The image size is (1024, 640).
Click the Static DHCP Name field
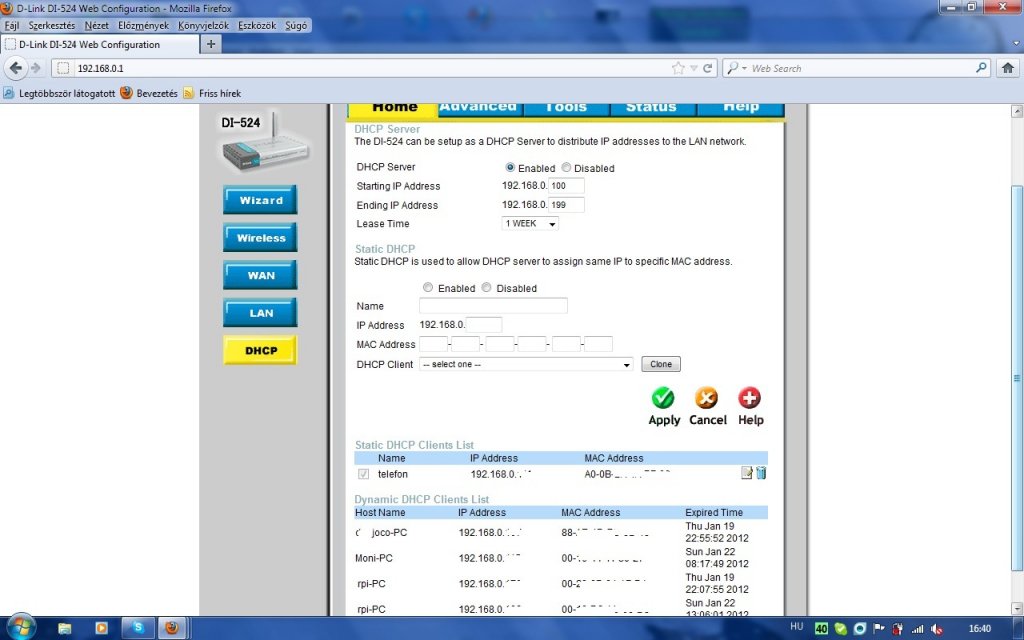[493, 306]
